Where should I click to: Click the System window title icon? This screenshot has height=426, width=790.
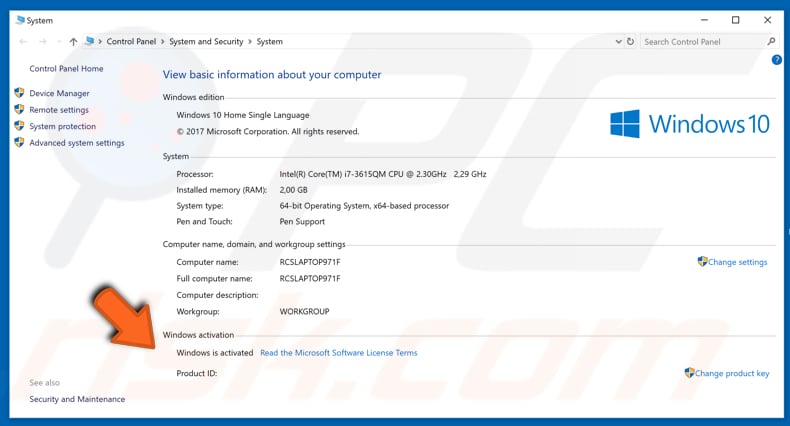(x=20, y=20)
